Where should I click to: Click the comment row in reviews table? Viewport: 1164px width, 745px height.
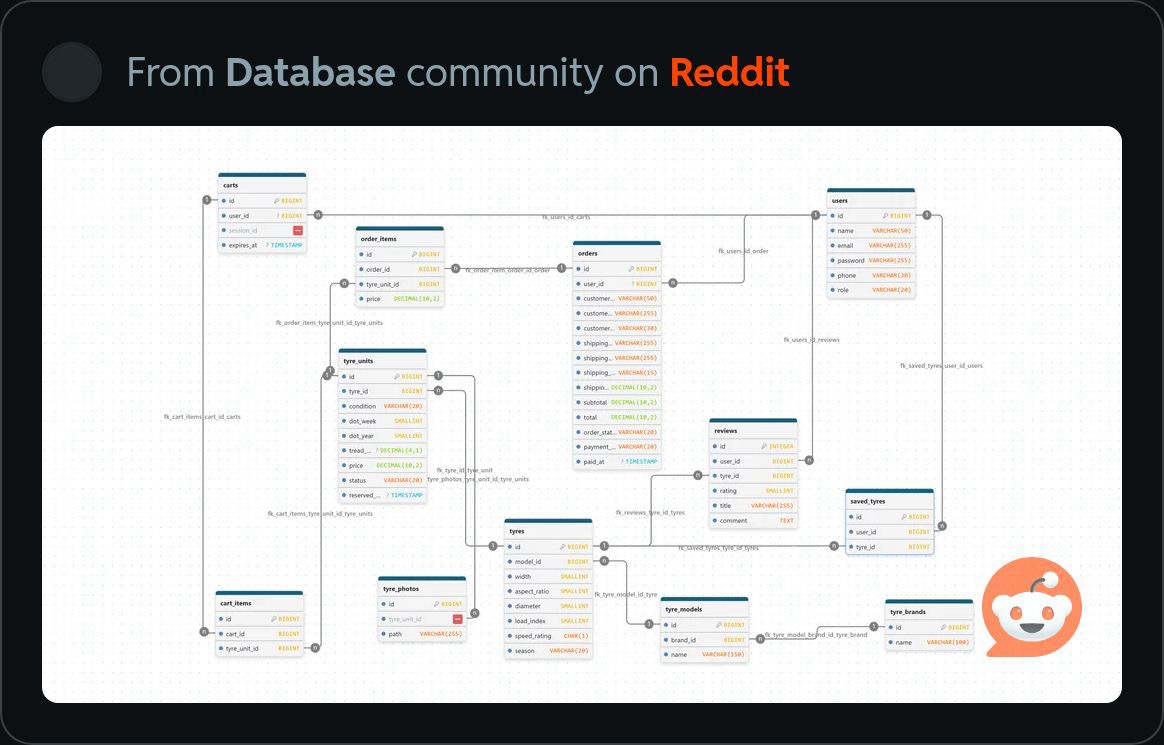click(x=753, y=520)
